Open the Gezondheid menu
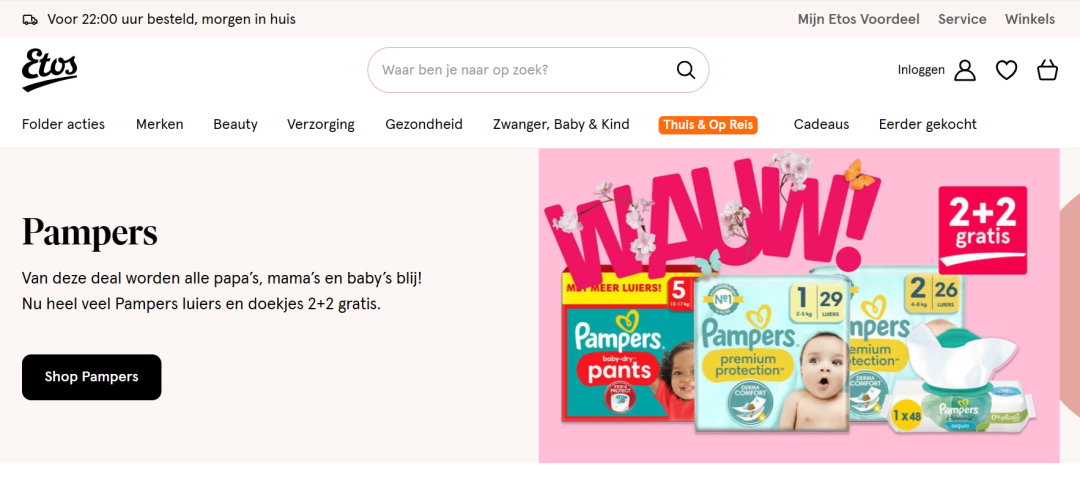This screenshot has width=1080, height=487. [424, 125]
